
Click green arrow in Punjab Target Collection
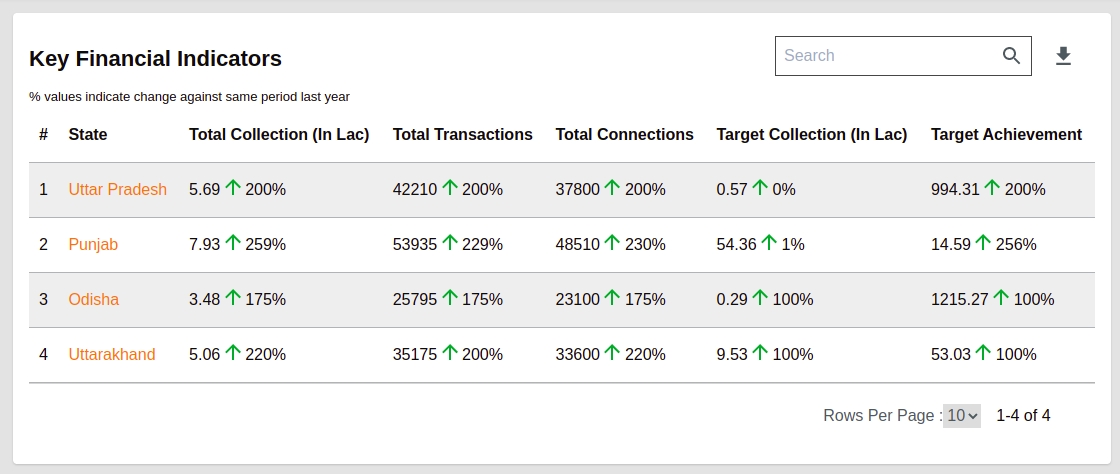[x=768, y=243]
